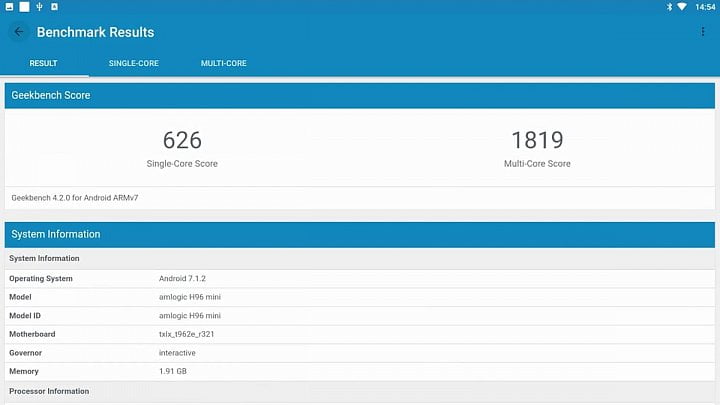Select the Operating System label
720x405 pixels.
41,279
